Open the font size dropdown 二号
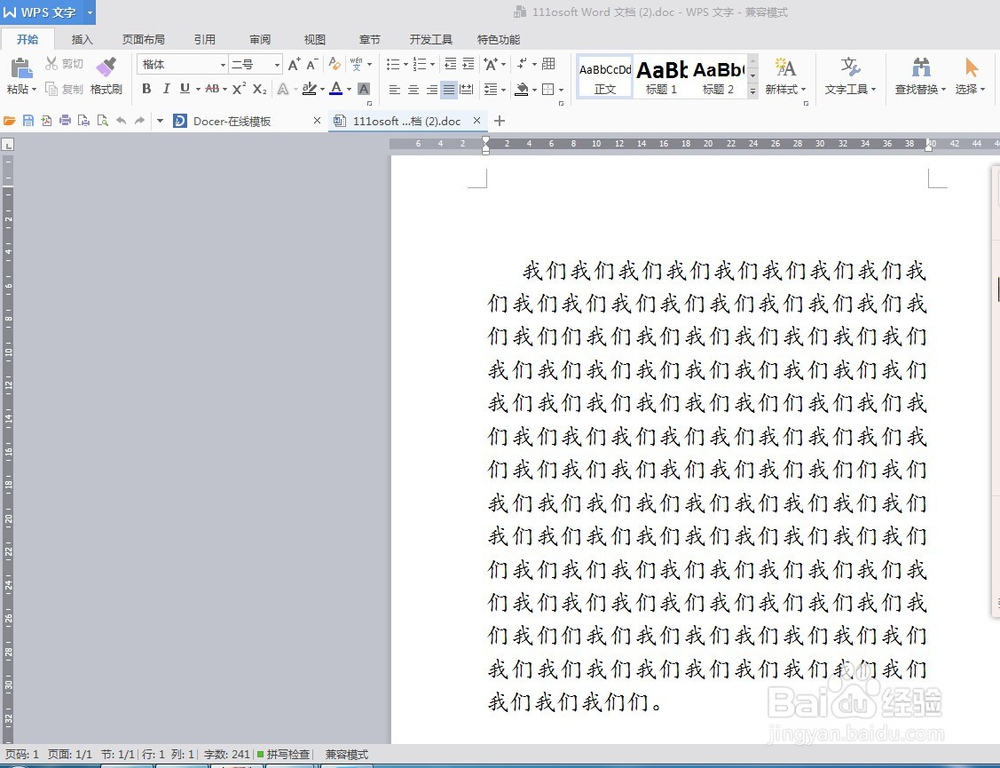The width and height of the screenshot is (1000, 768). pyautogui.click(x=277, y=64)
